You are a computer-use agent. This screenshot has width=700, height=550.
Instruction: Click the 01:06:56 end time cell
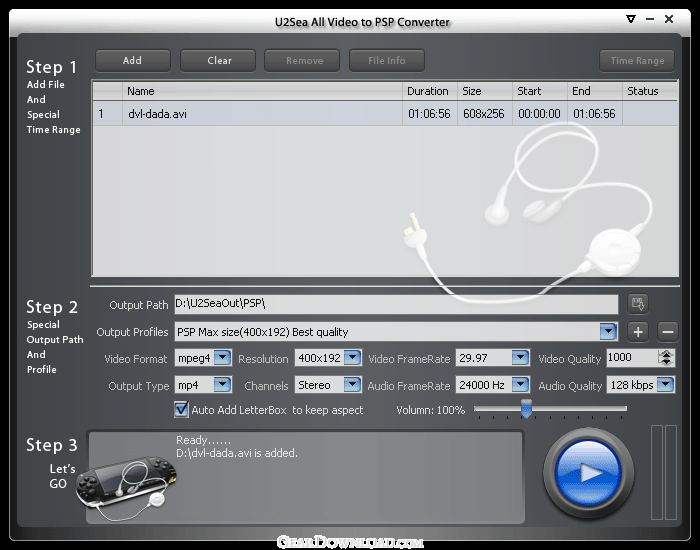coord(594,114)
